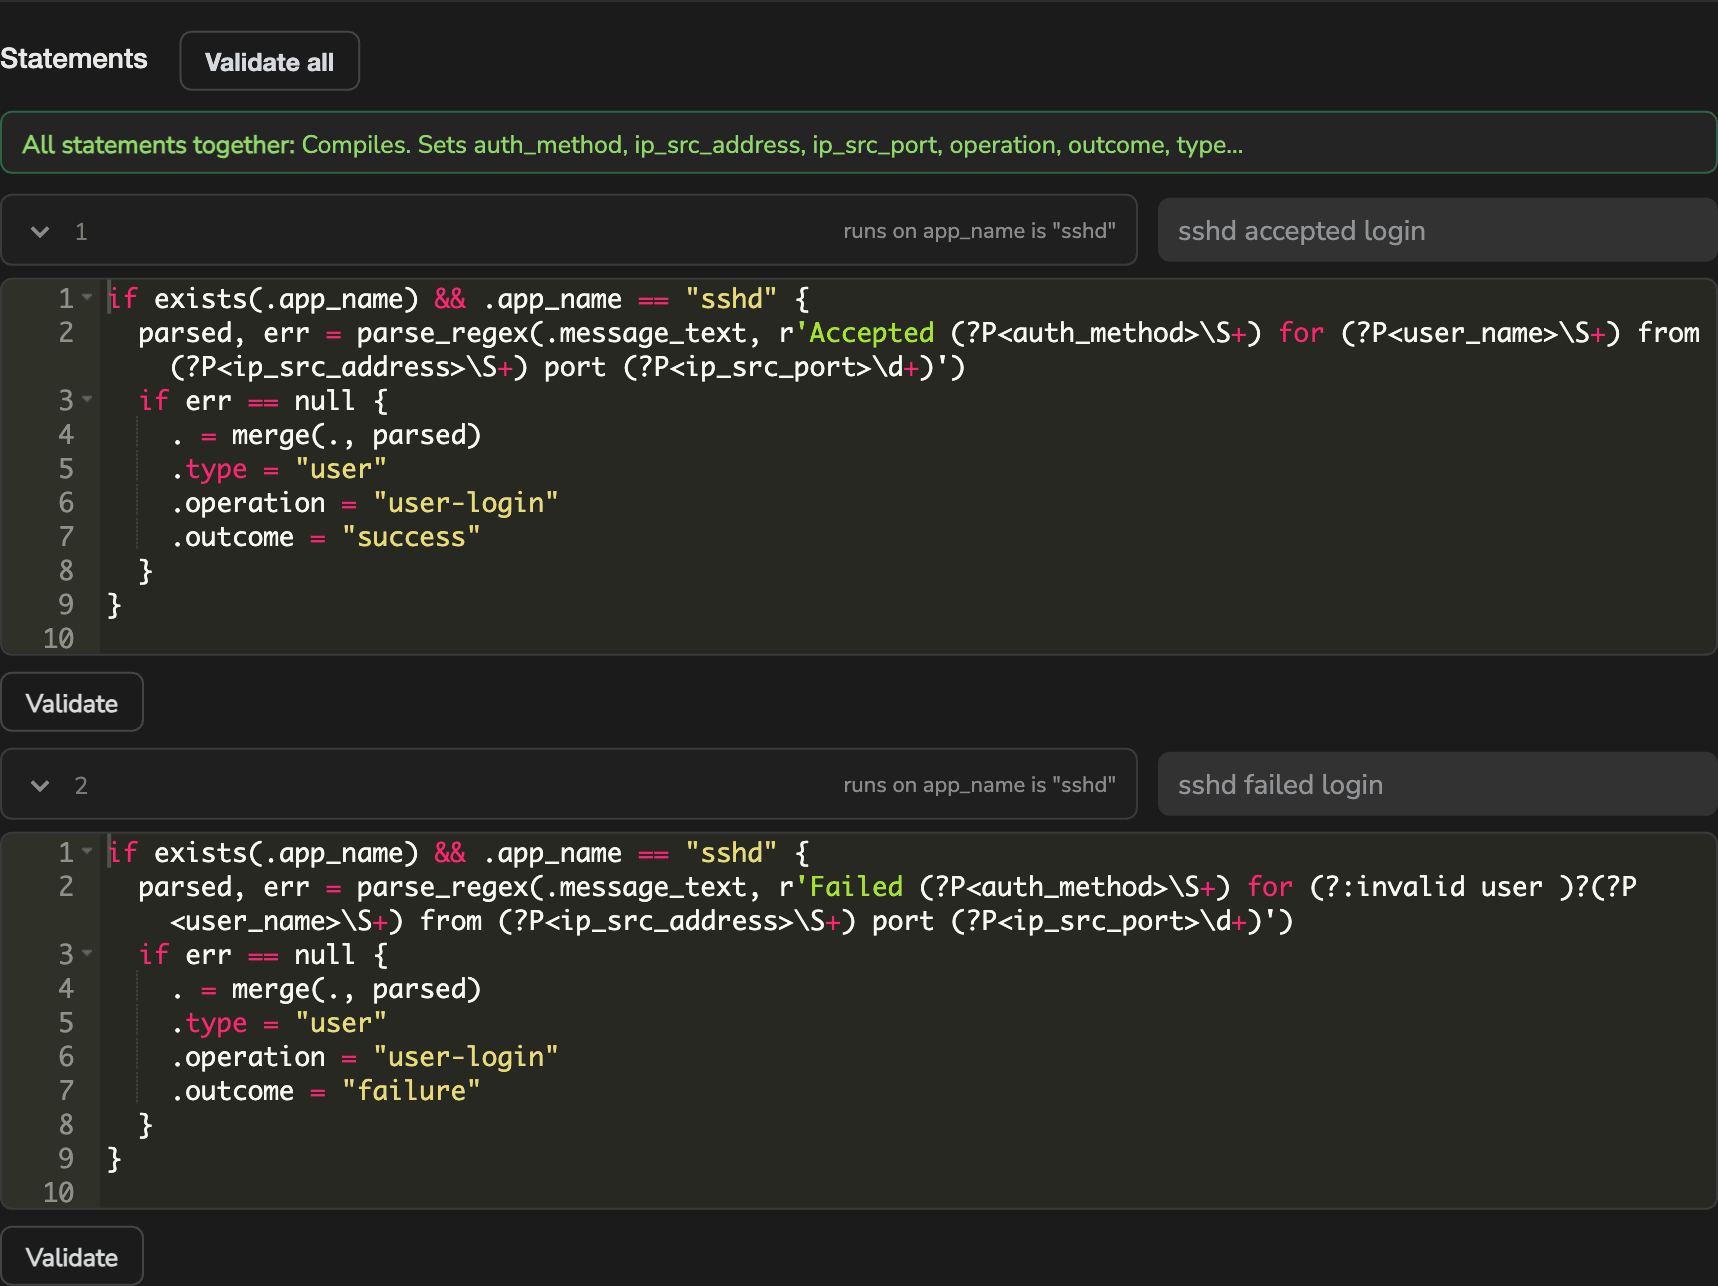The image size is (1718, 1286).
Task: Validate statement 2 below its editor
Action: 72,1256
